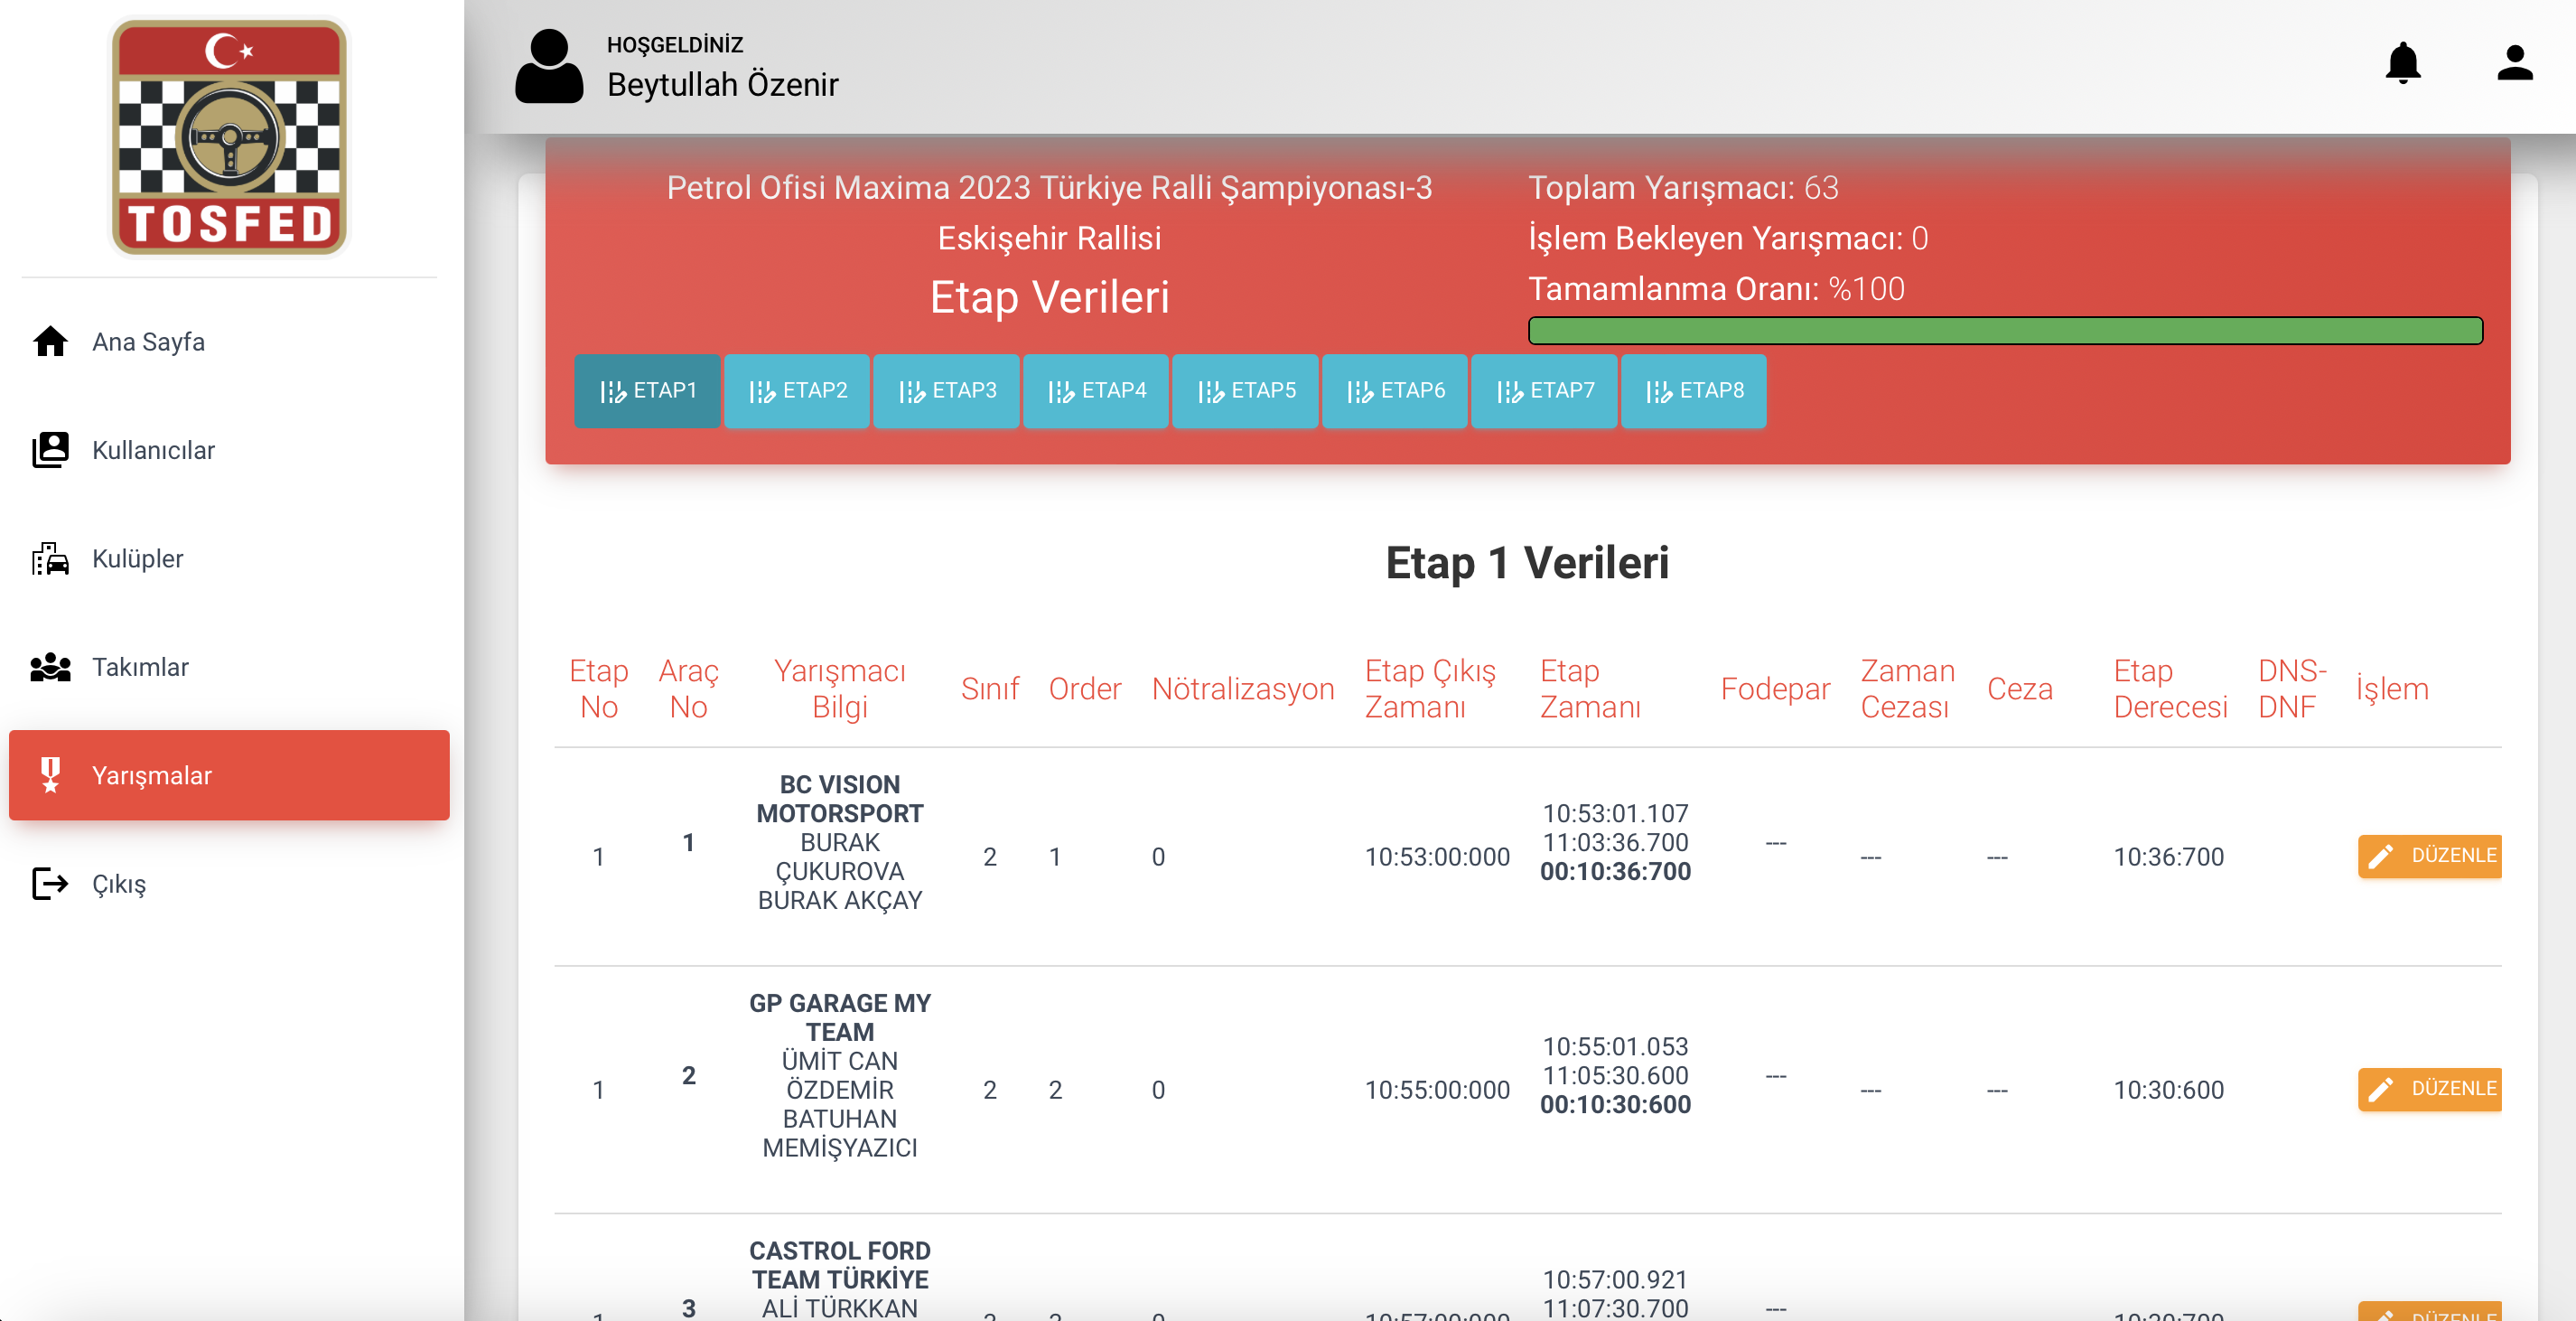Image resolution: width=2576 pixels, height=1321 pixels.
Task: Click stage result 10:36:700
Action: tap(2168, 857)
